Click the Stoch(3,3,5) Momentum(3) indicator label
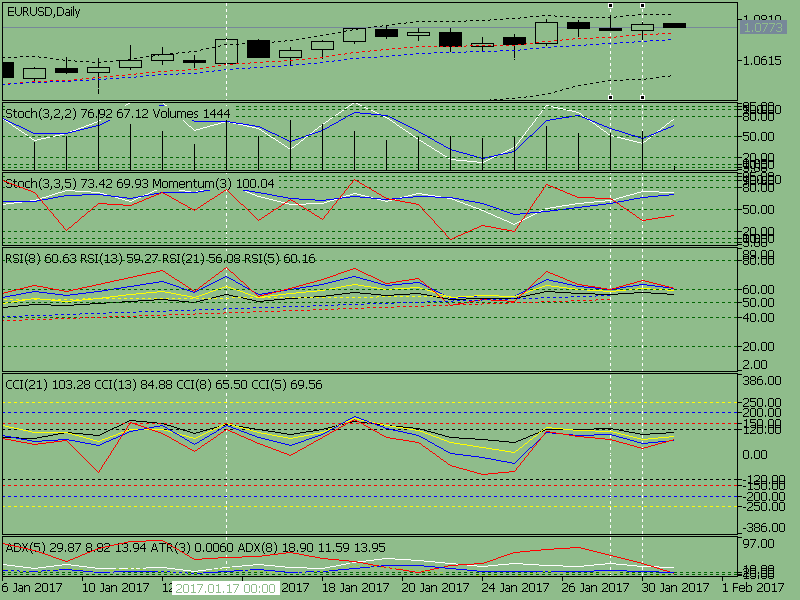Viewport: 800px width, 600px height. click(139, 184)
